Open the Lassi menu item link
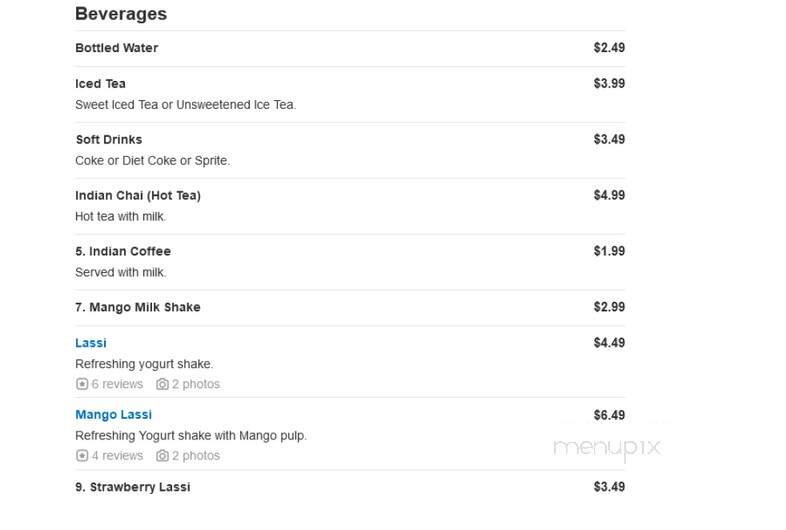786x530 pixels. click(x=91, y=343)
